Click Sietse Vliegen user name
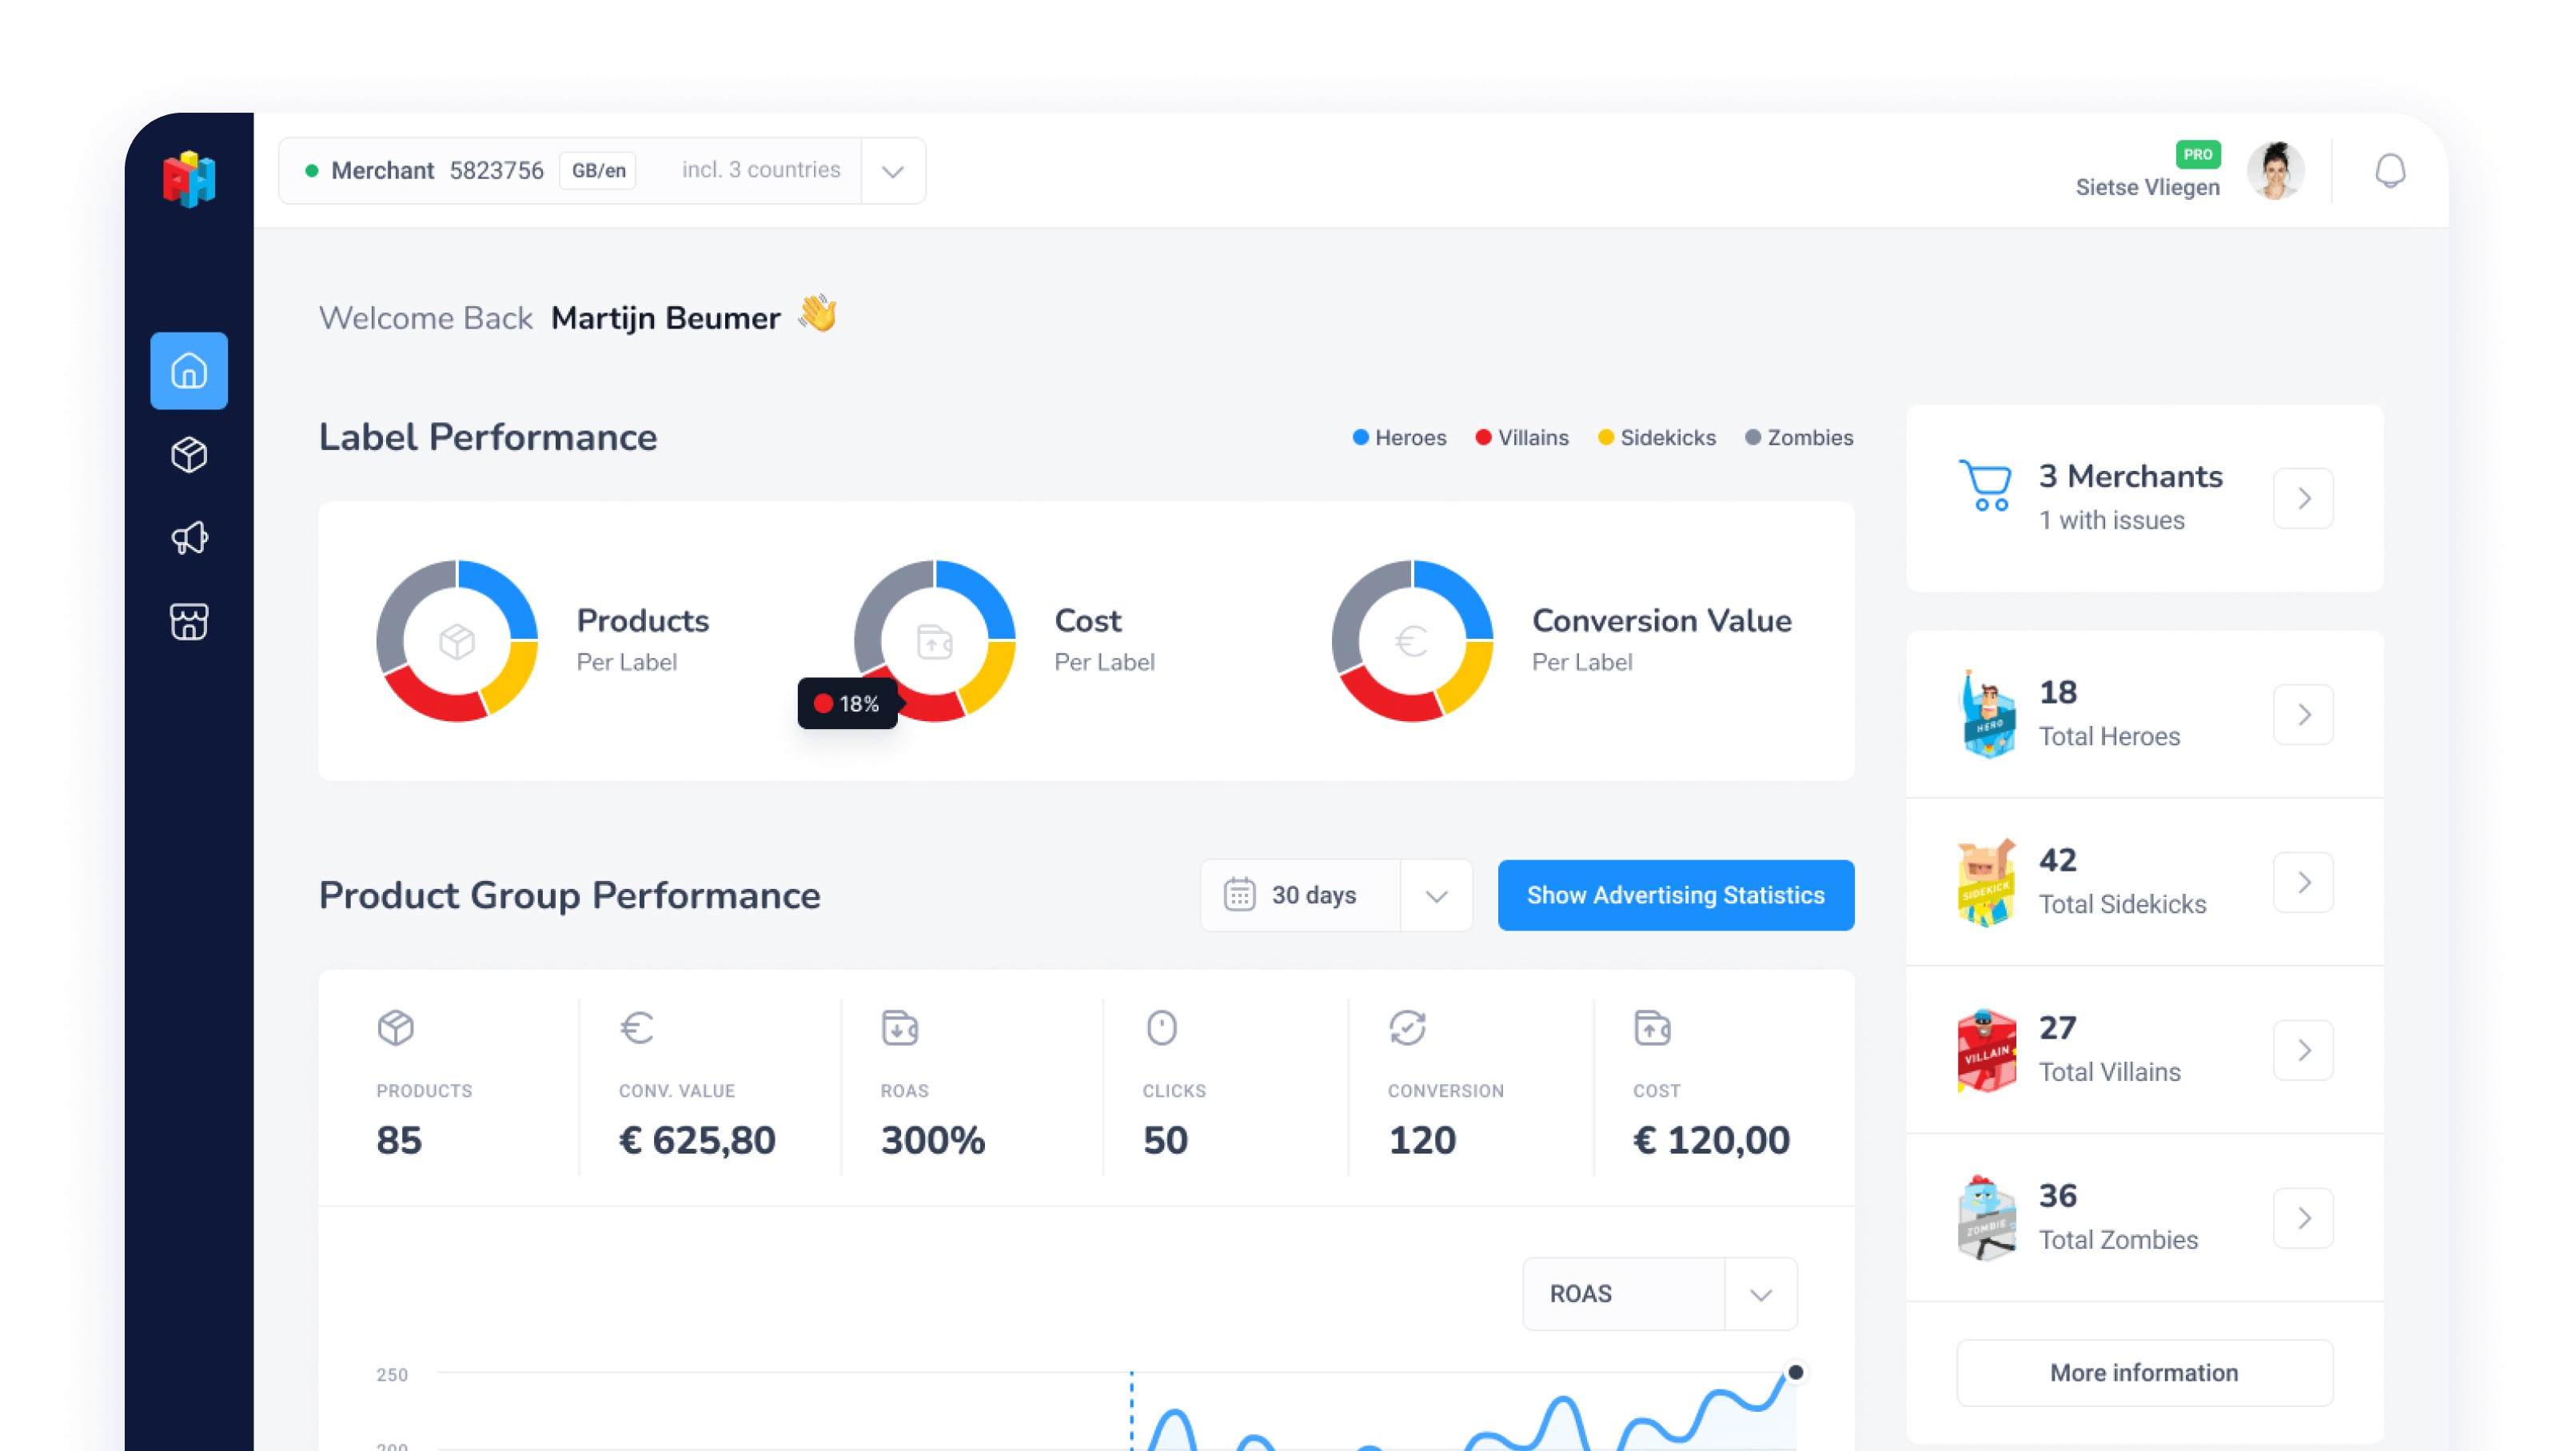The image size is (2576, 1451). 2147,188
